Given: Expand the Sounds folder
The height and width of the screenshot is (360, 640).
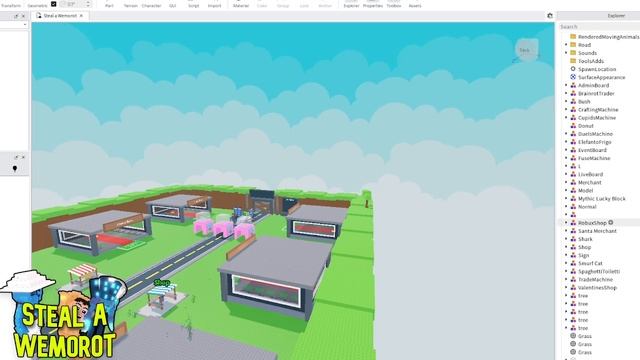Looking at the screenshot, I should click(566, 53).
